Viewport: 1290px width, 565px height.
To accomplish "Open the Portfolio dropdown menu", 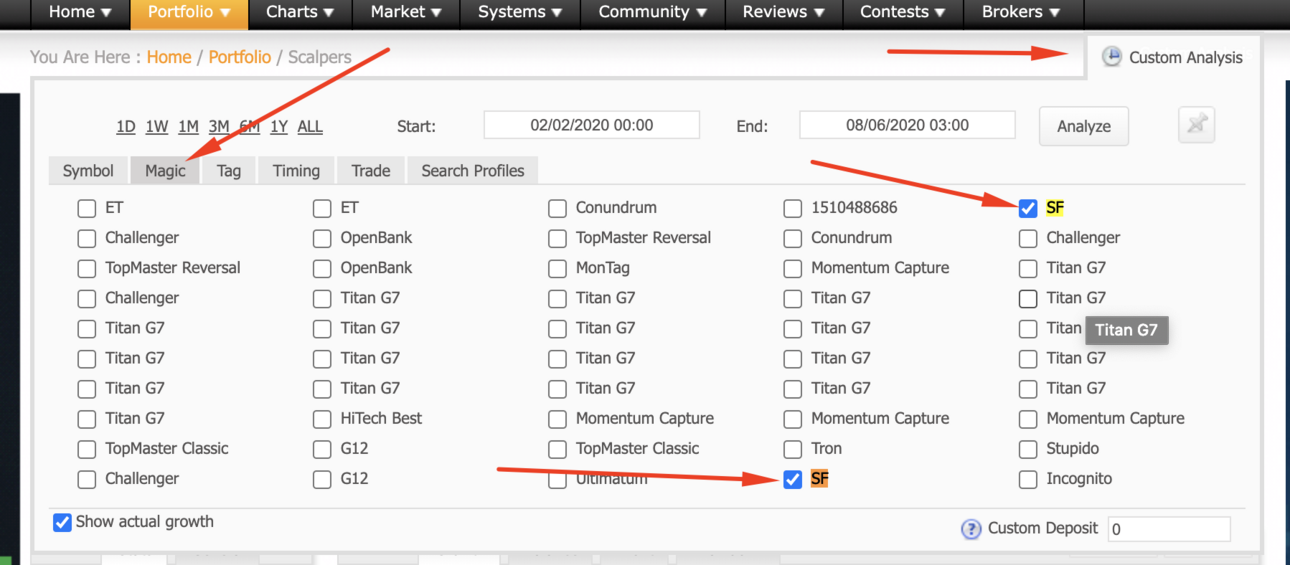I will (x=189, y=13).
